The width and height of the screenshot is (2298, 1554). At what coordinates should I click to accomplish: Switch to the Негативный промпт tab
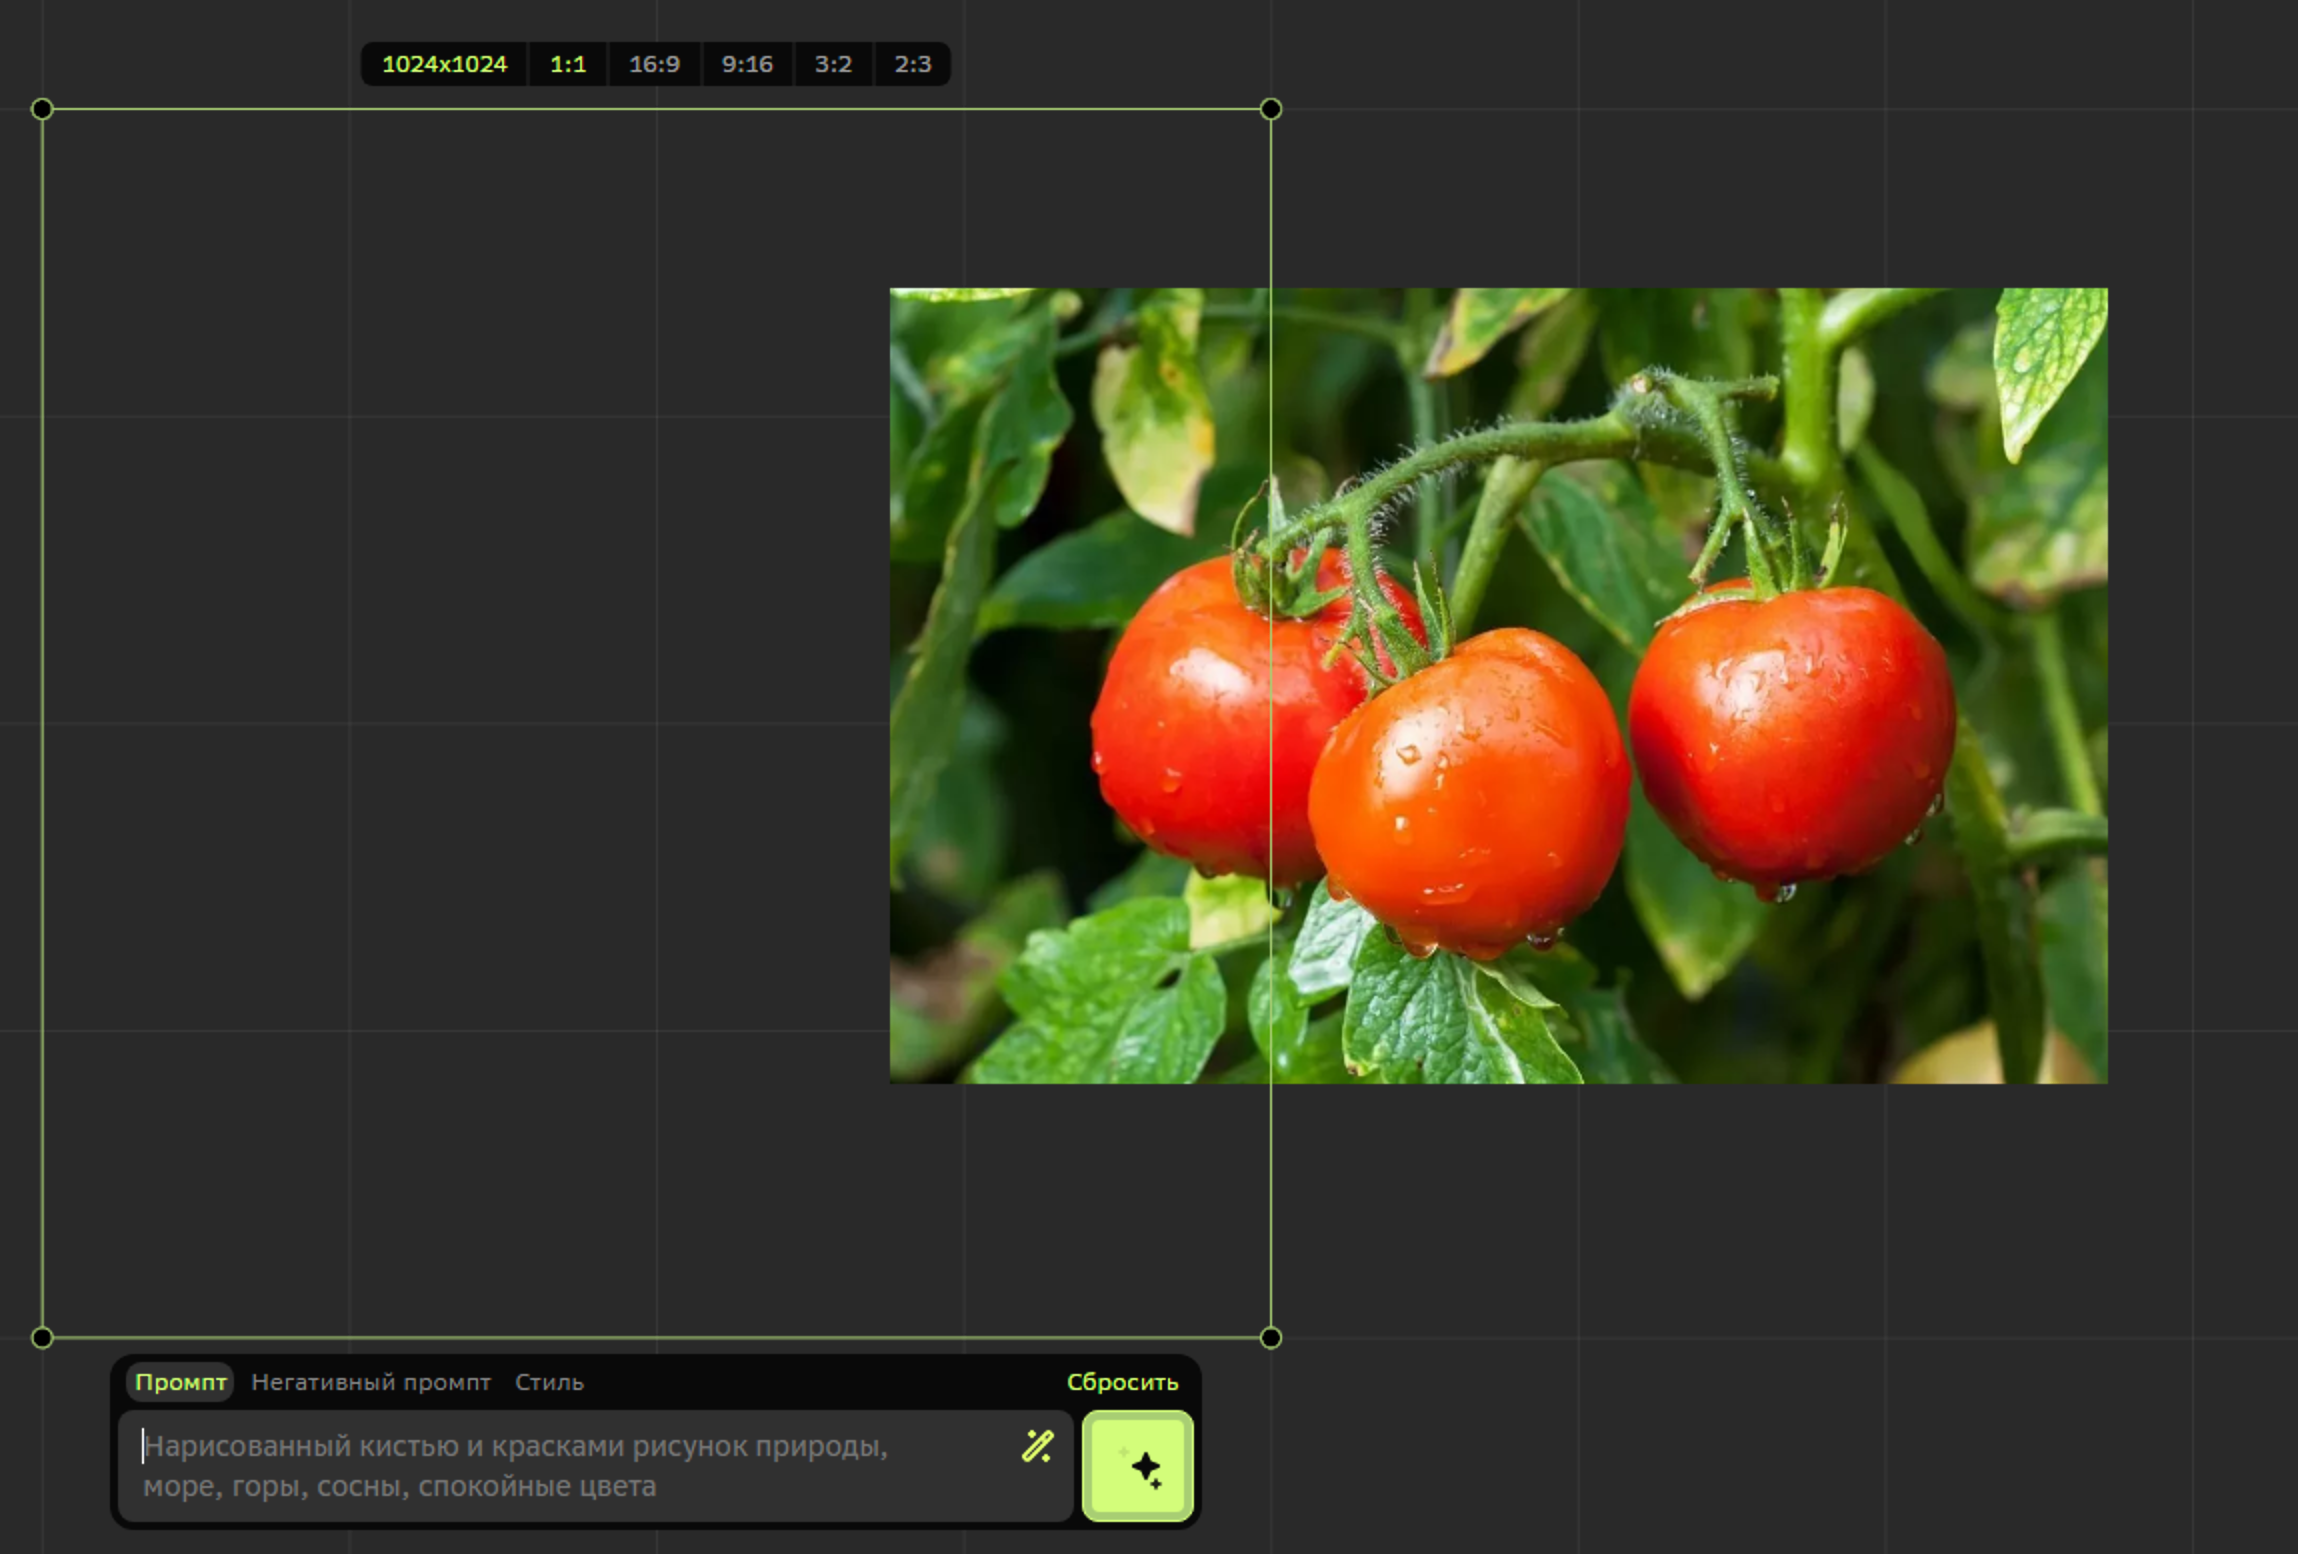(371, 1382)
